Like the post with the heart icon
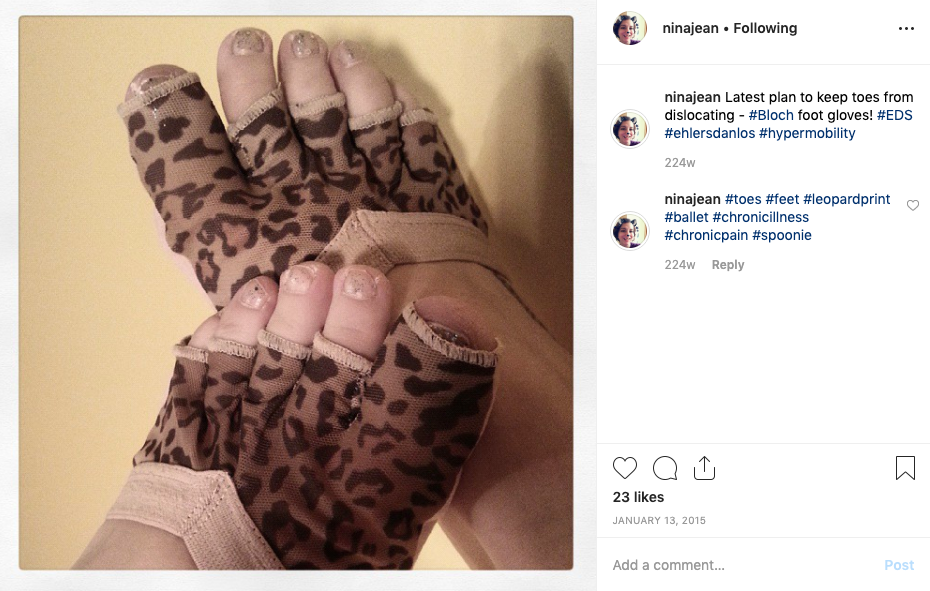Image resolution: width=930 pixels, height=591 pixels. coord(625,468)
